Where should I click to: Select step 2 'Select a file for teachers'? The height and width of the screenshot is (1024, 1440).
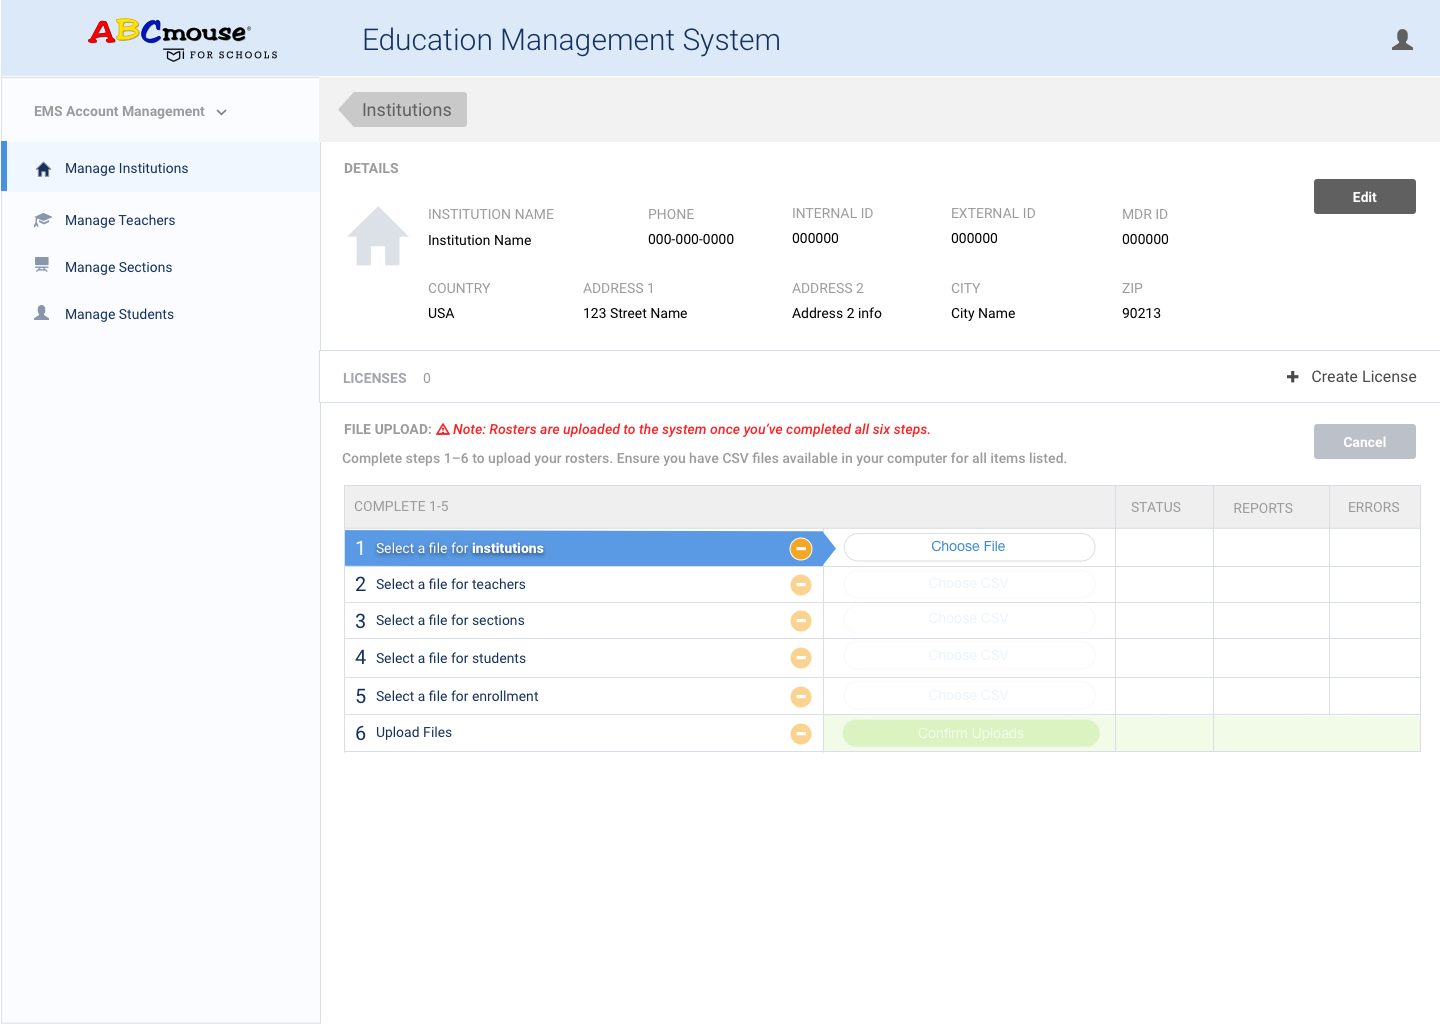[584, 585]
